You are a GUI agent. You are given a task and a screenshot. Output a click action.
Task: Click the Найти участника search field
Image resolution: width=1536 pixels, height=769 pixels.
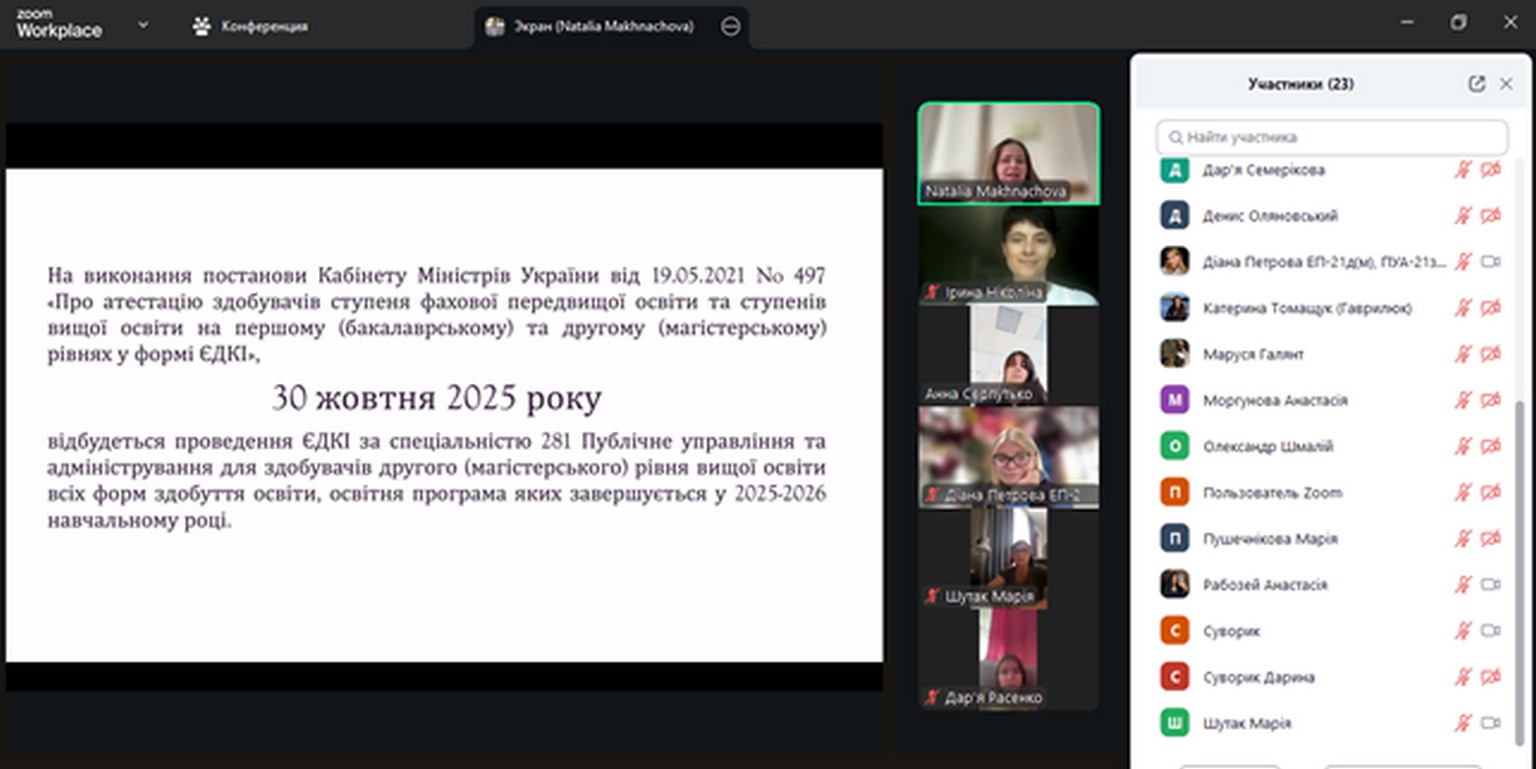(1331, 137)
